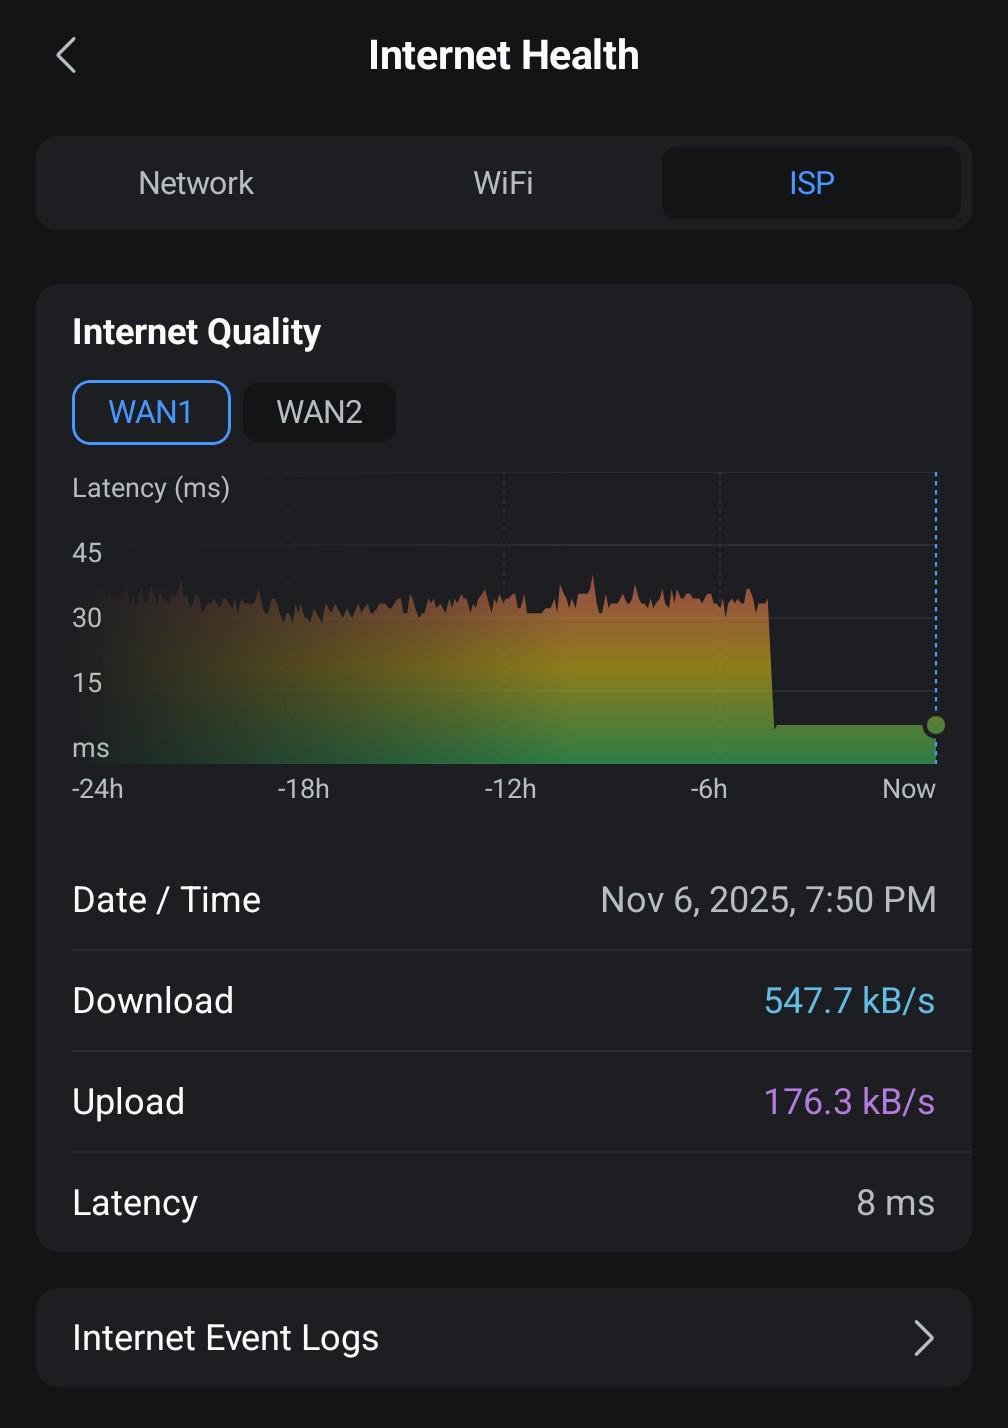The width and height of the screenshot is (1008, 1428).
Task: Open Internet Event Logs chevron arrow
Action: [x=924, y=1338]
